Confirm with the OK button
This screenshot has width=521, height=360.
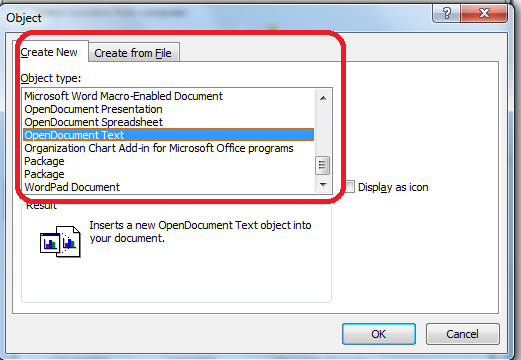pyautogui.click(x=379, y=334)
